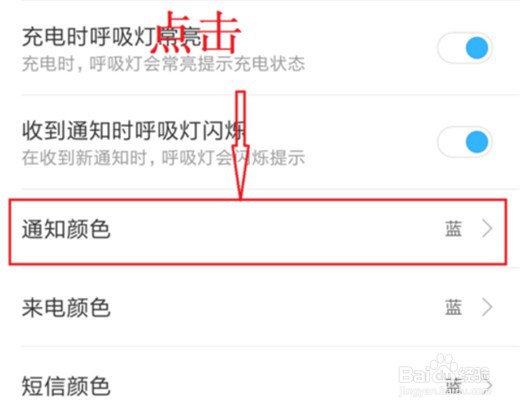Click the 蓝 value for 通知颜色
The width and height of the screenshot is (520, 409).
(x=454, y=229)
